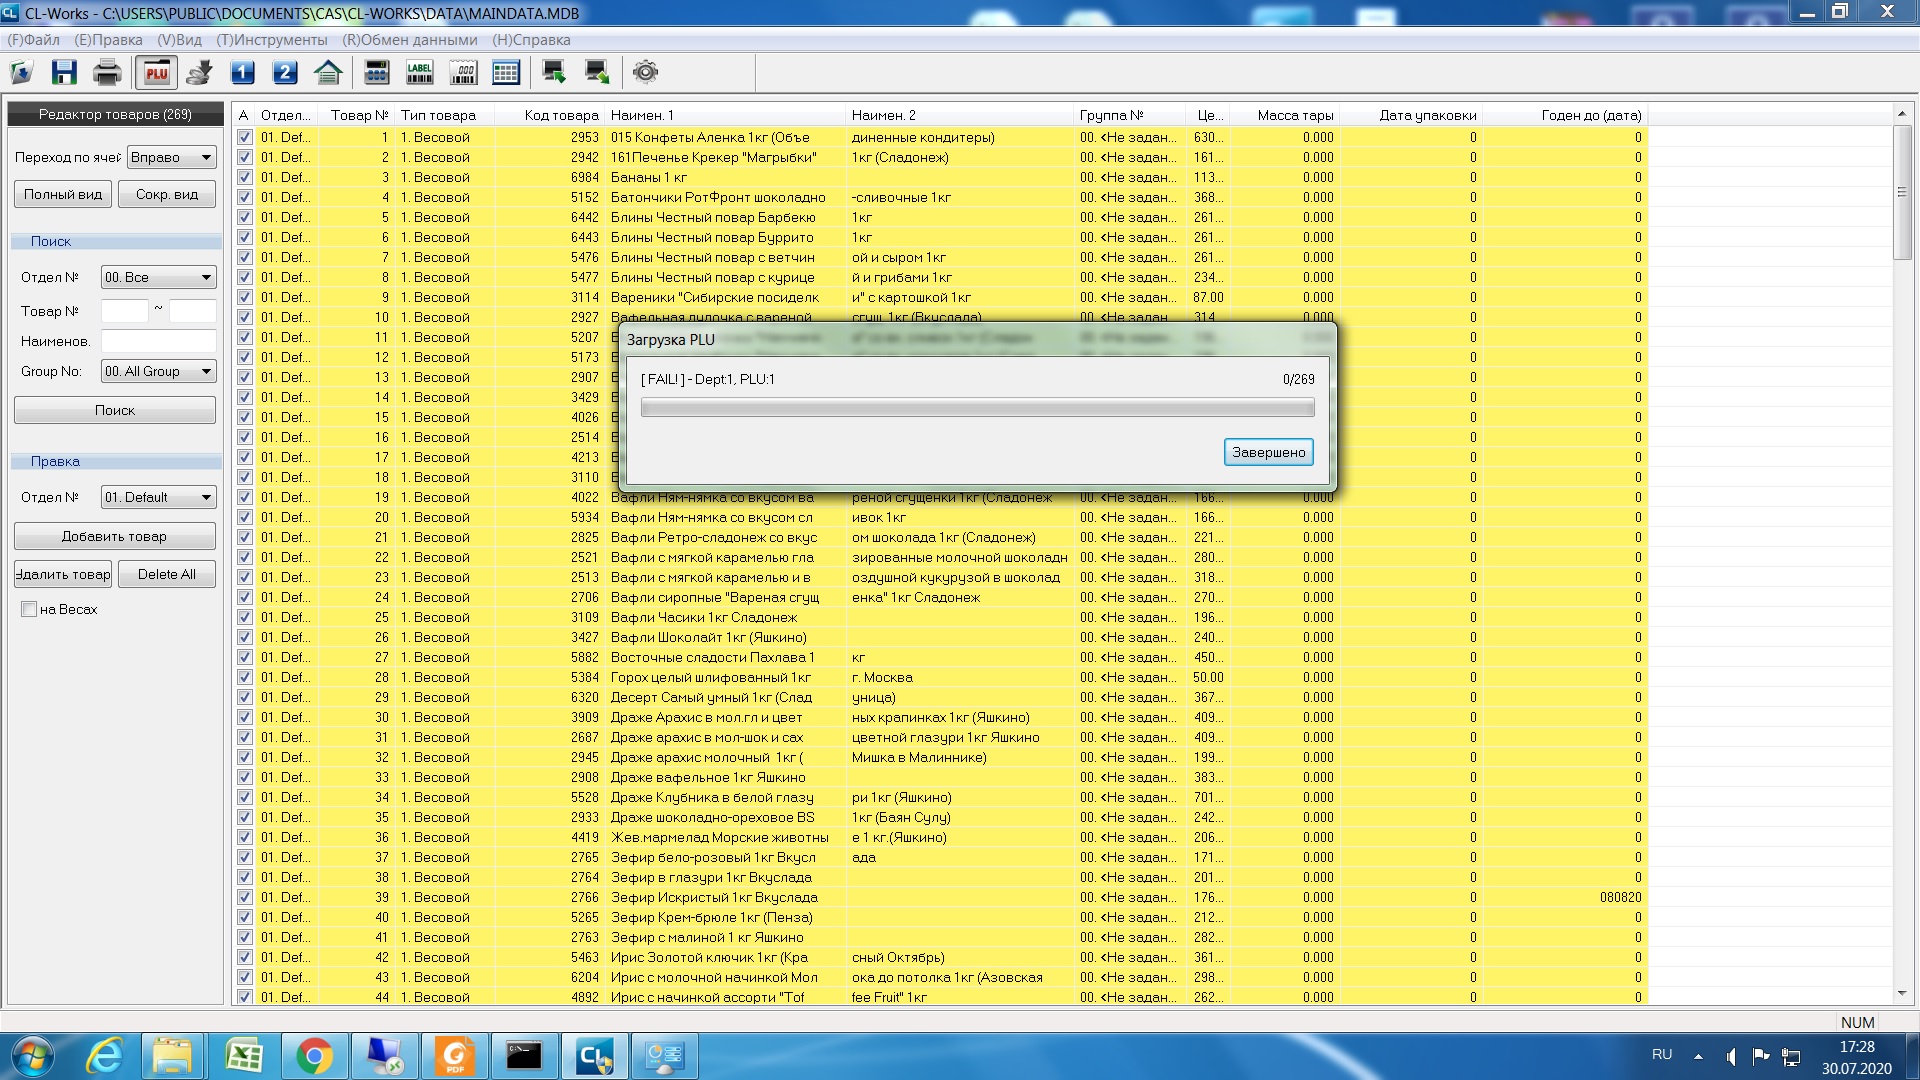Click the printer icon in toolbar

[107, 72]
